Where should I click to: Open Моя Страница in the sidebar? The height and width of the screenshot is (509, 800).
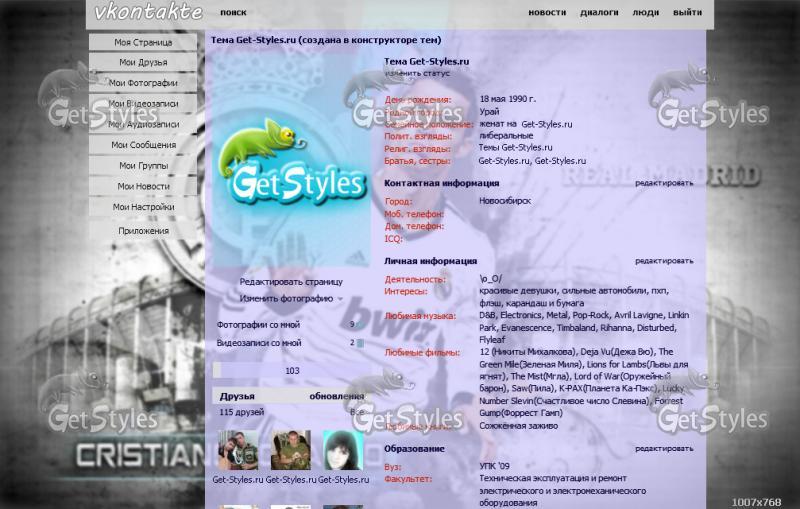tap(143, 43)
